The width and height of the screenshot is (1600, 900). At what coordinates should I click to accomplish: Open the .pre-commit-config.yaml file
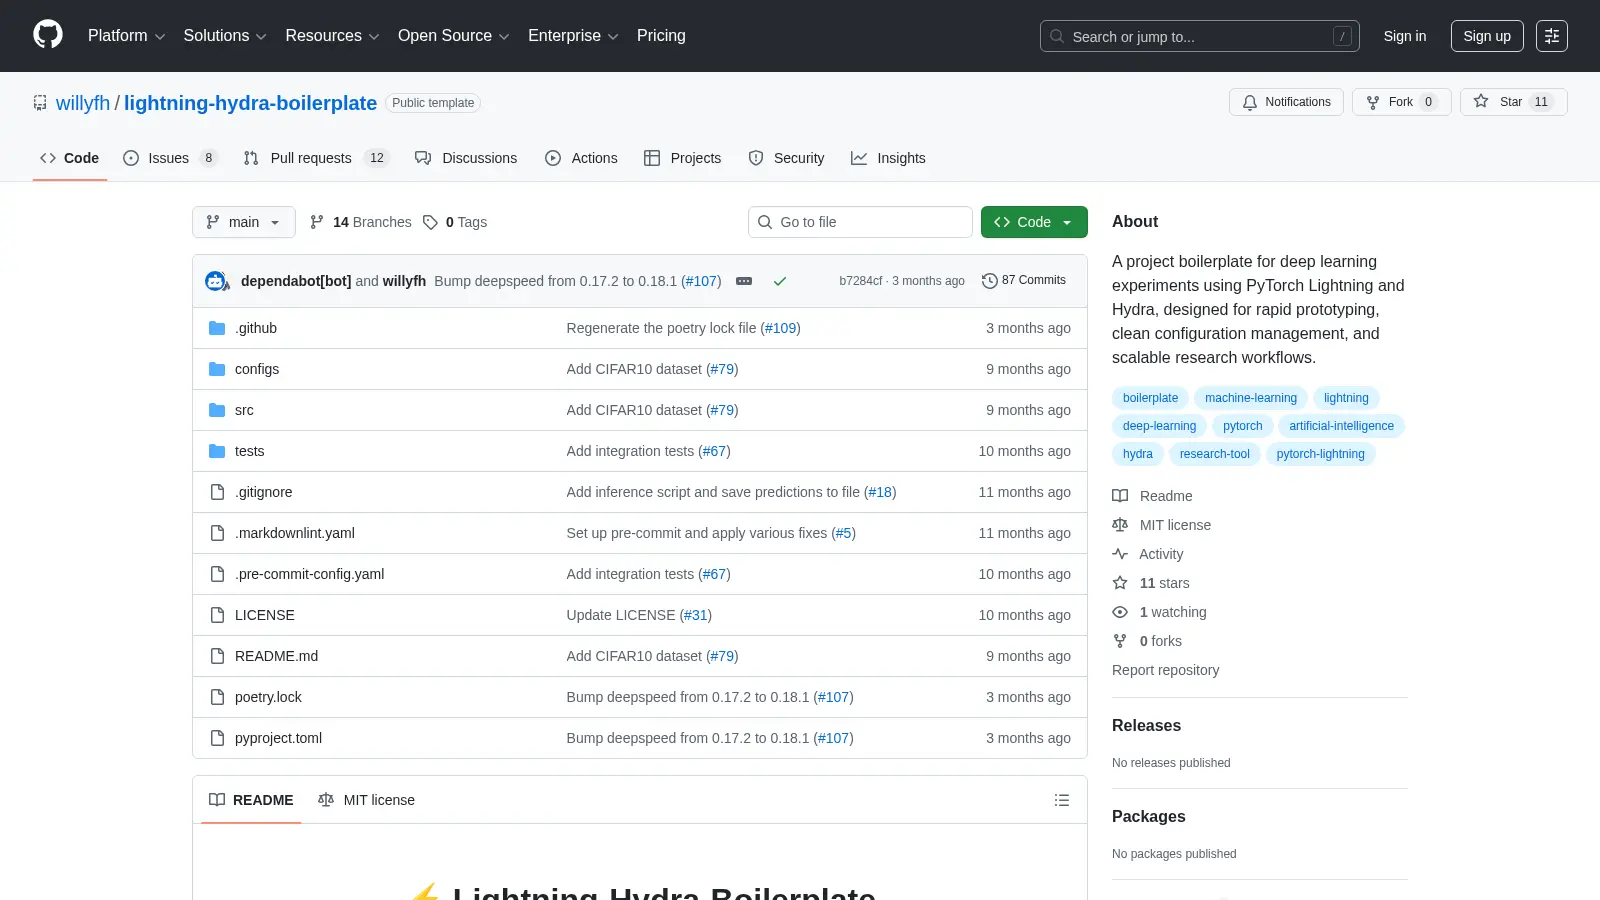tap(309, 574)
